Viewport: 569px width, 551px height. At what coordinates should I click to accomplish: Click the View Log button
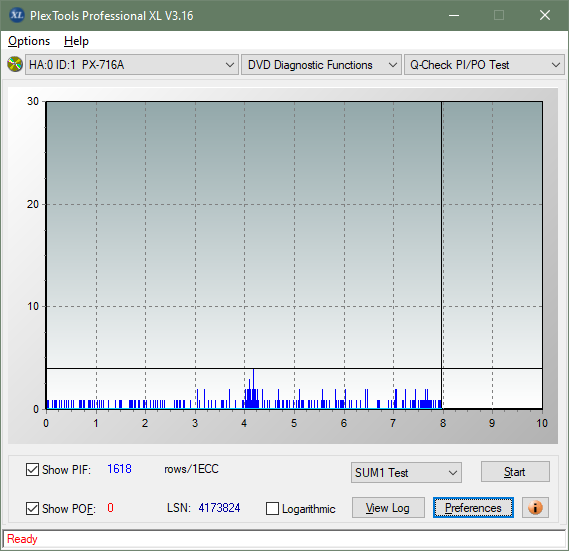pyautogui.click(x=388, y=507)
